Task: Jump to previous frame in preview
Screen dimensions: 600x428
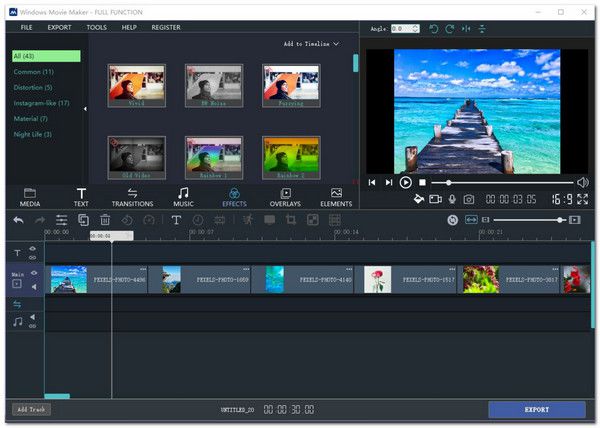Action: point(372,182)
